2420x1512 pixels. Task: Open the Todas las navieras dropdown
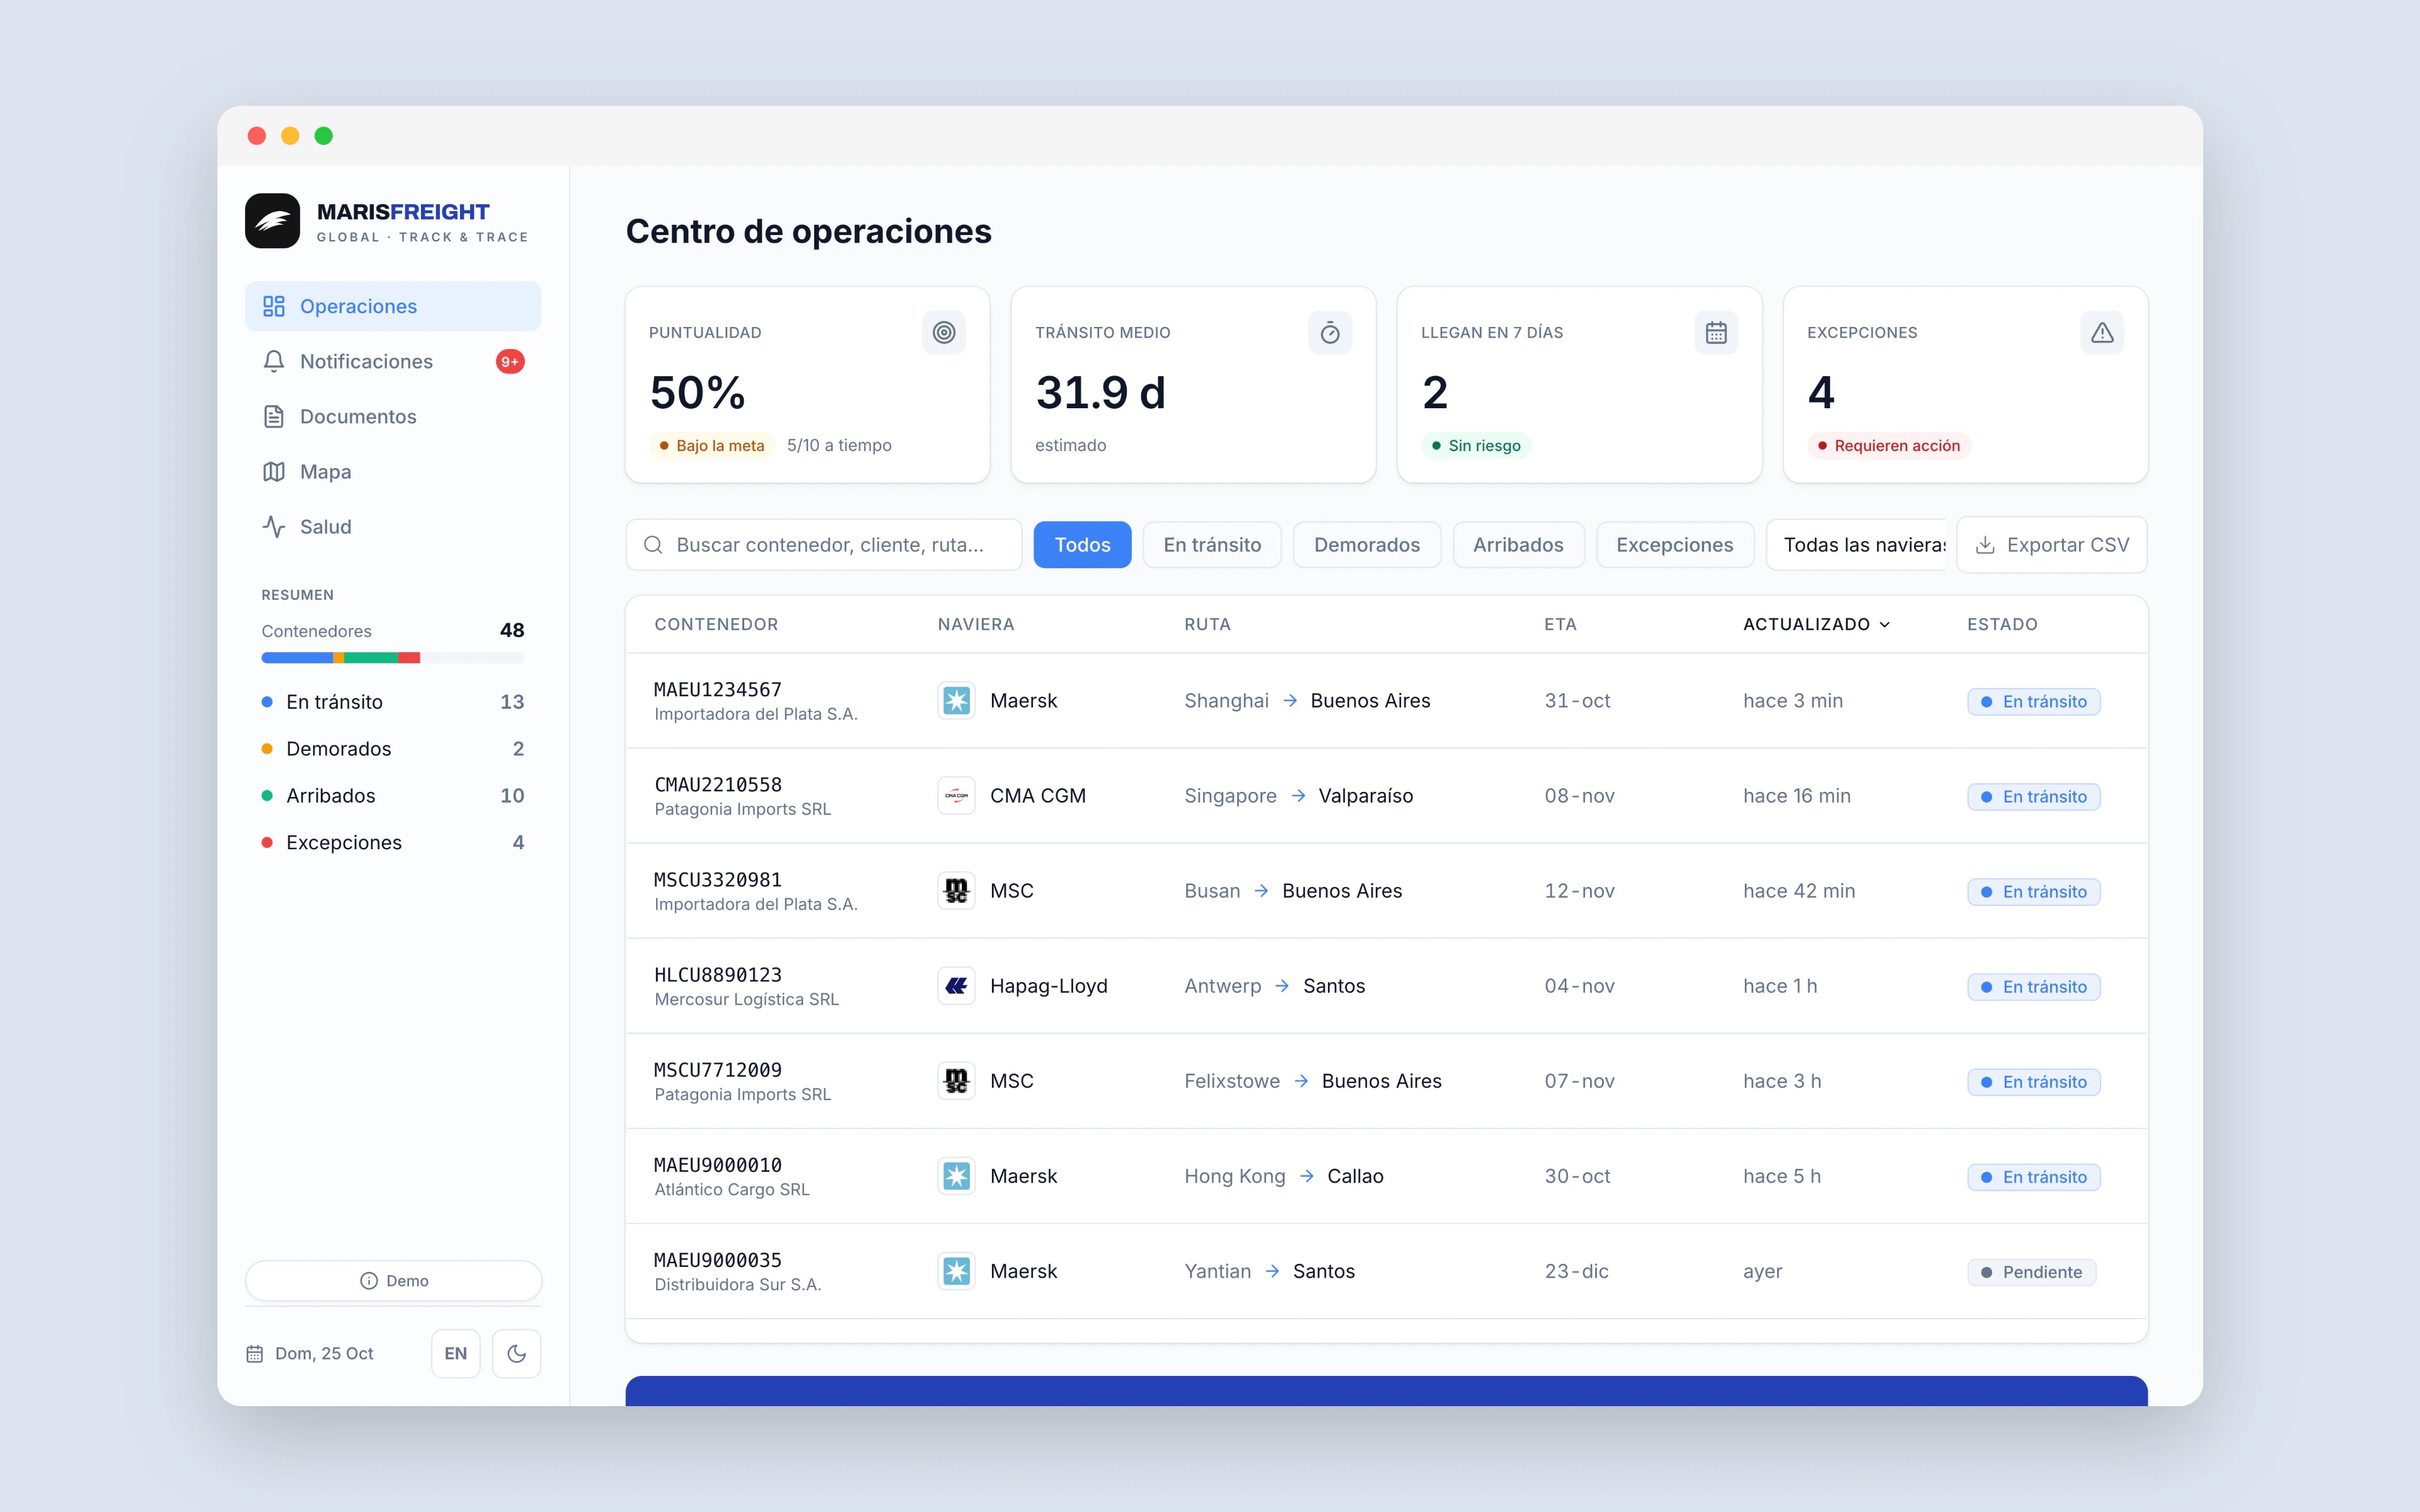click(1856, 544)
